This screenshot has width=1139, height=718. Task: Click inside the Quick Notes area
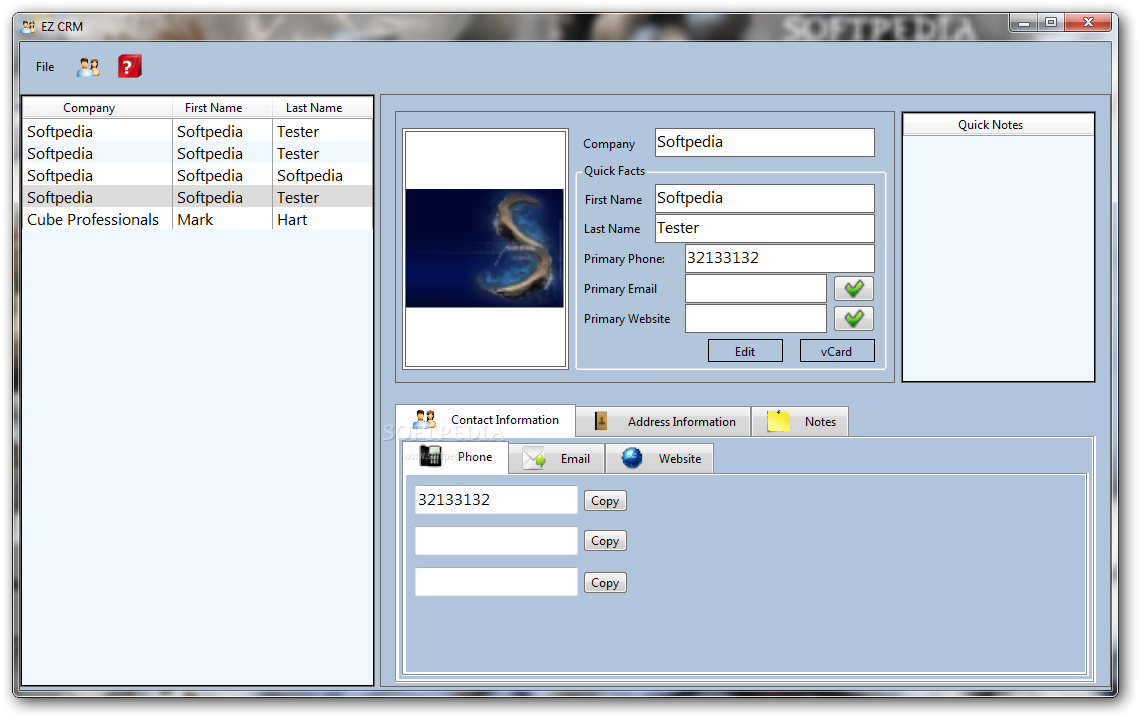point(998,257)
